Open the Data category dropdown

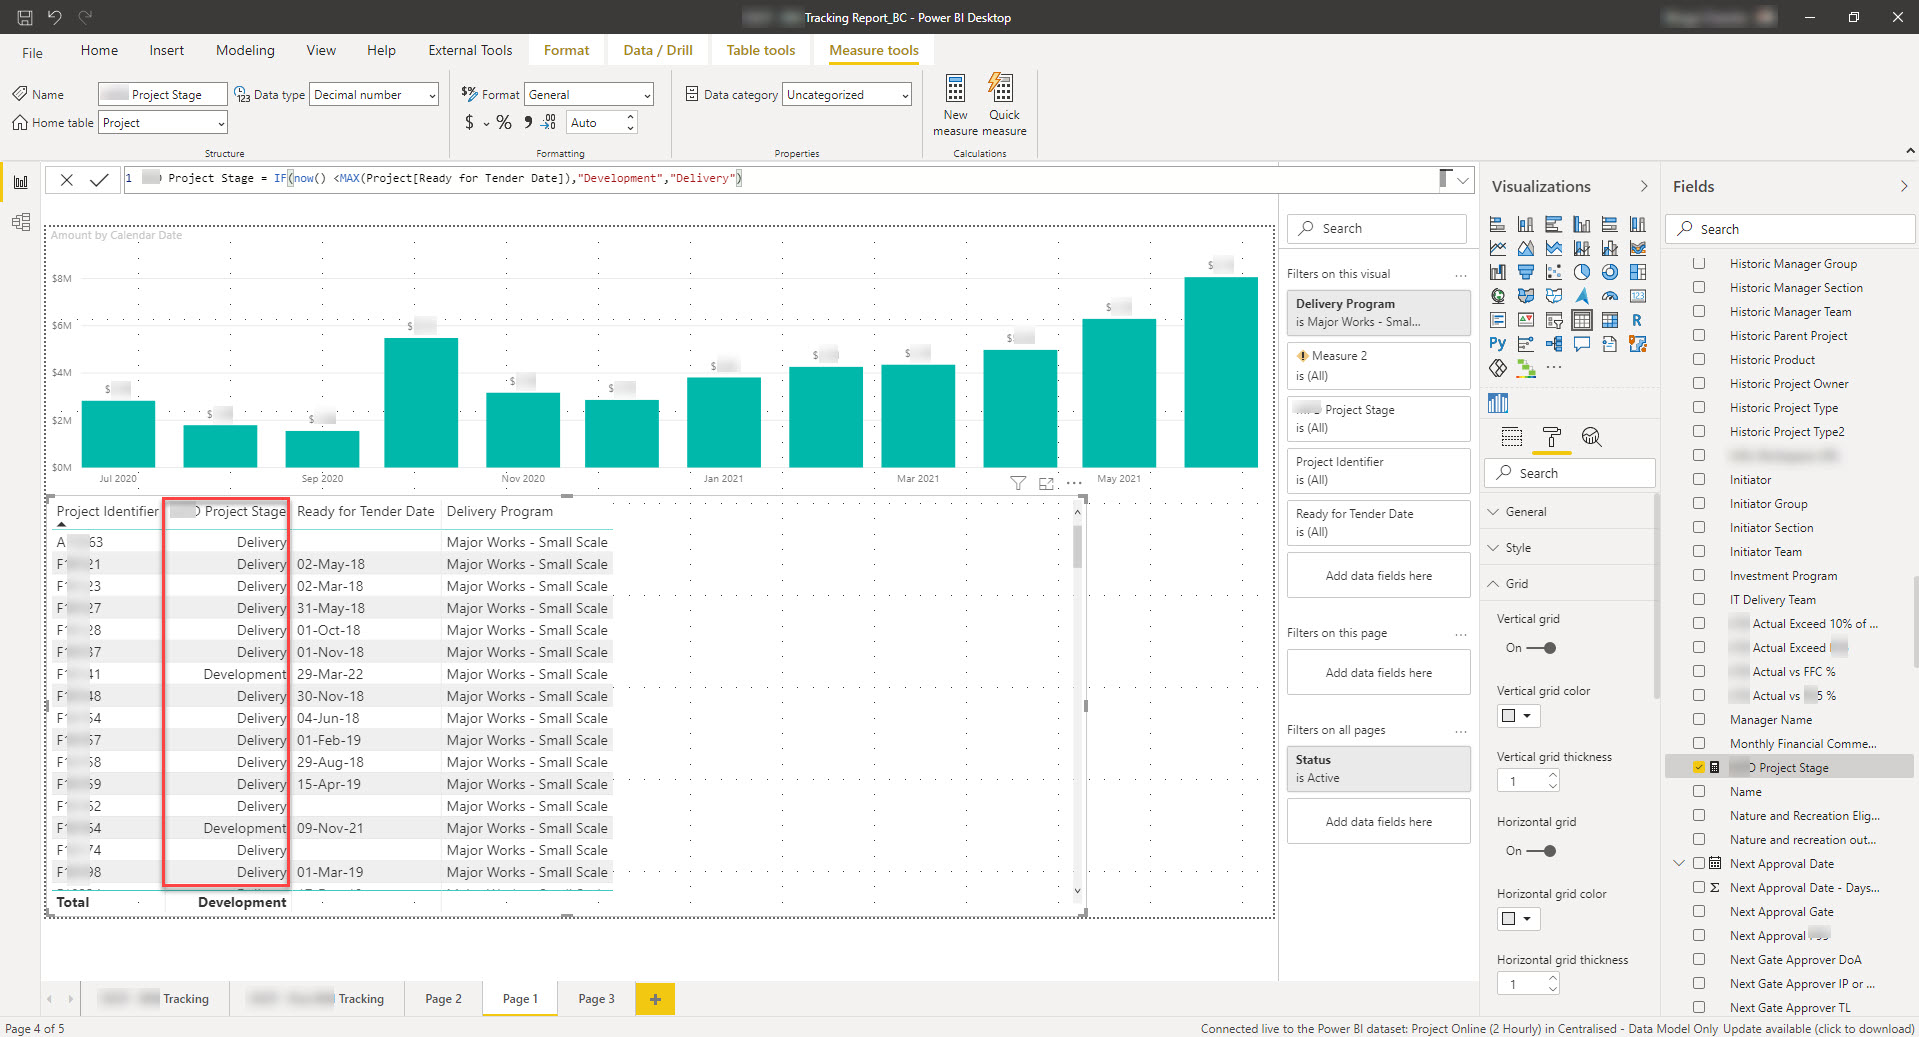pos(847,95)
